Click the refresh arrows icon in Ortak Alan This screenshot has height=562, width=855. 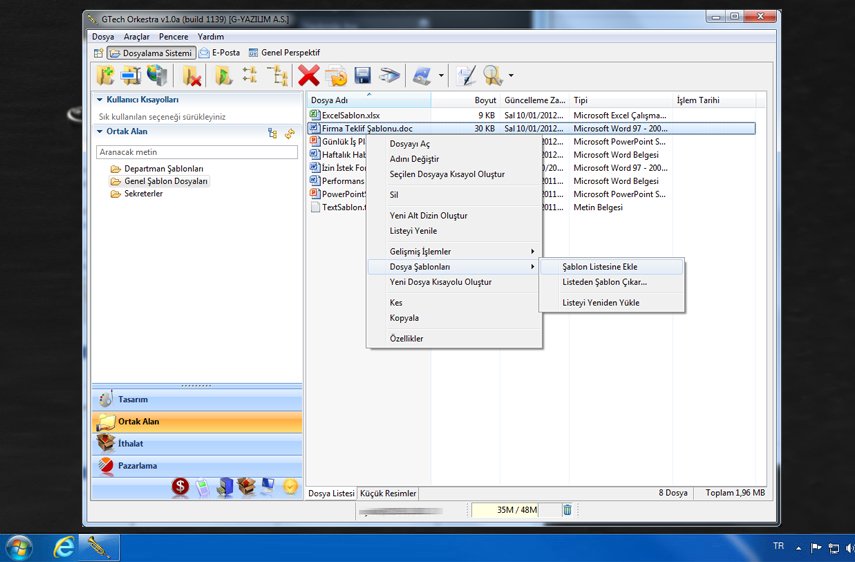pyautogui.click(x=290, y=133)
